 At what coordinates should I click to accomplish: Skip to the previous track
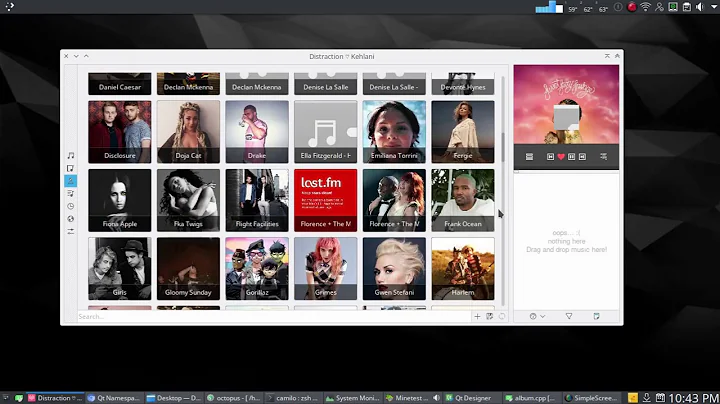pos(550,157)
